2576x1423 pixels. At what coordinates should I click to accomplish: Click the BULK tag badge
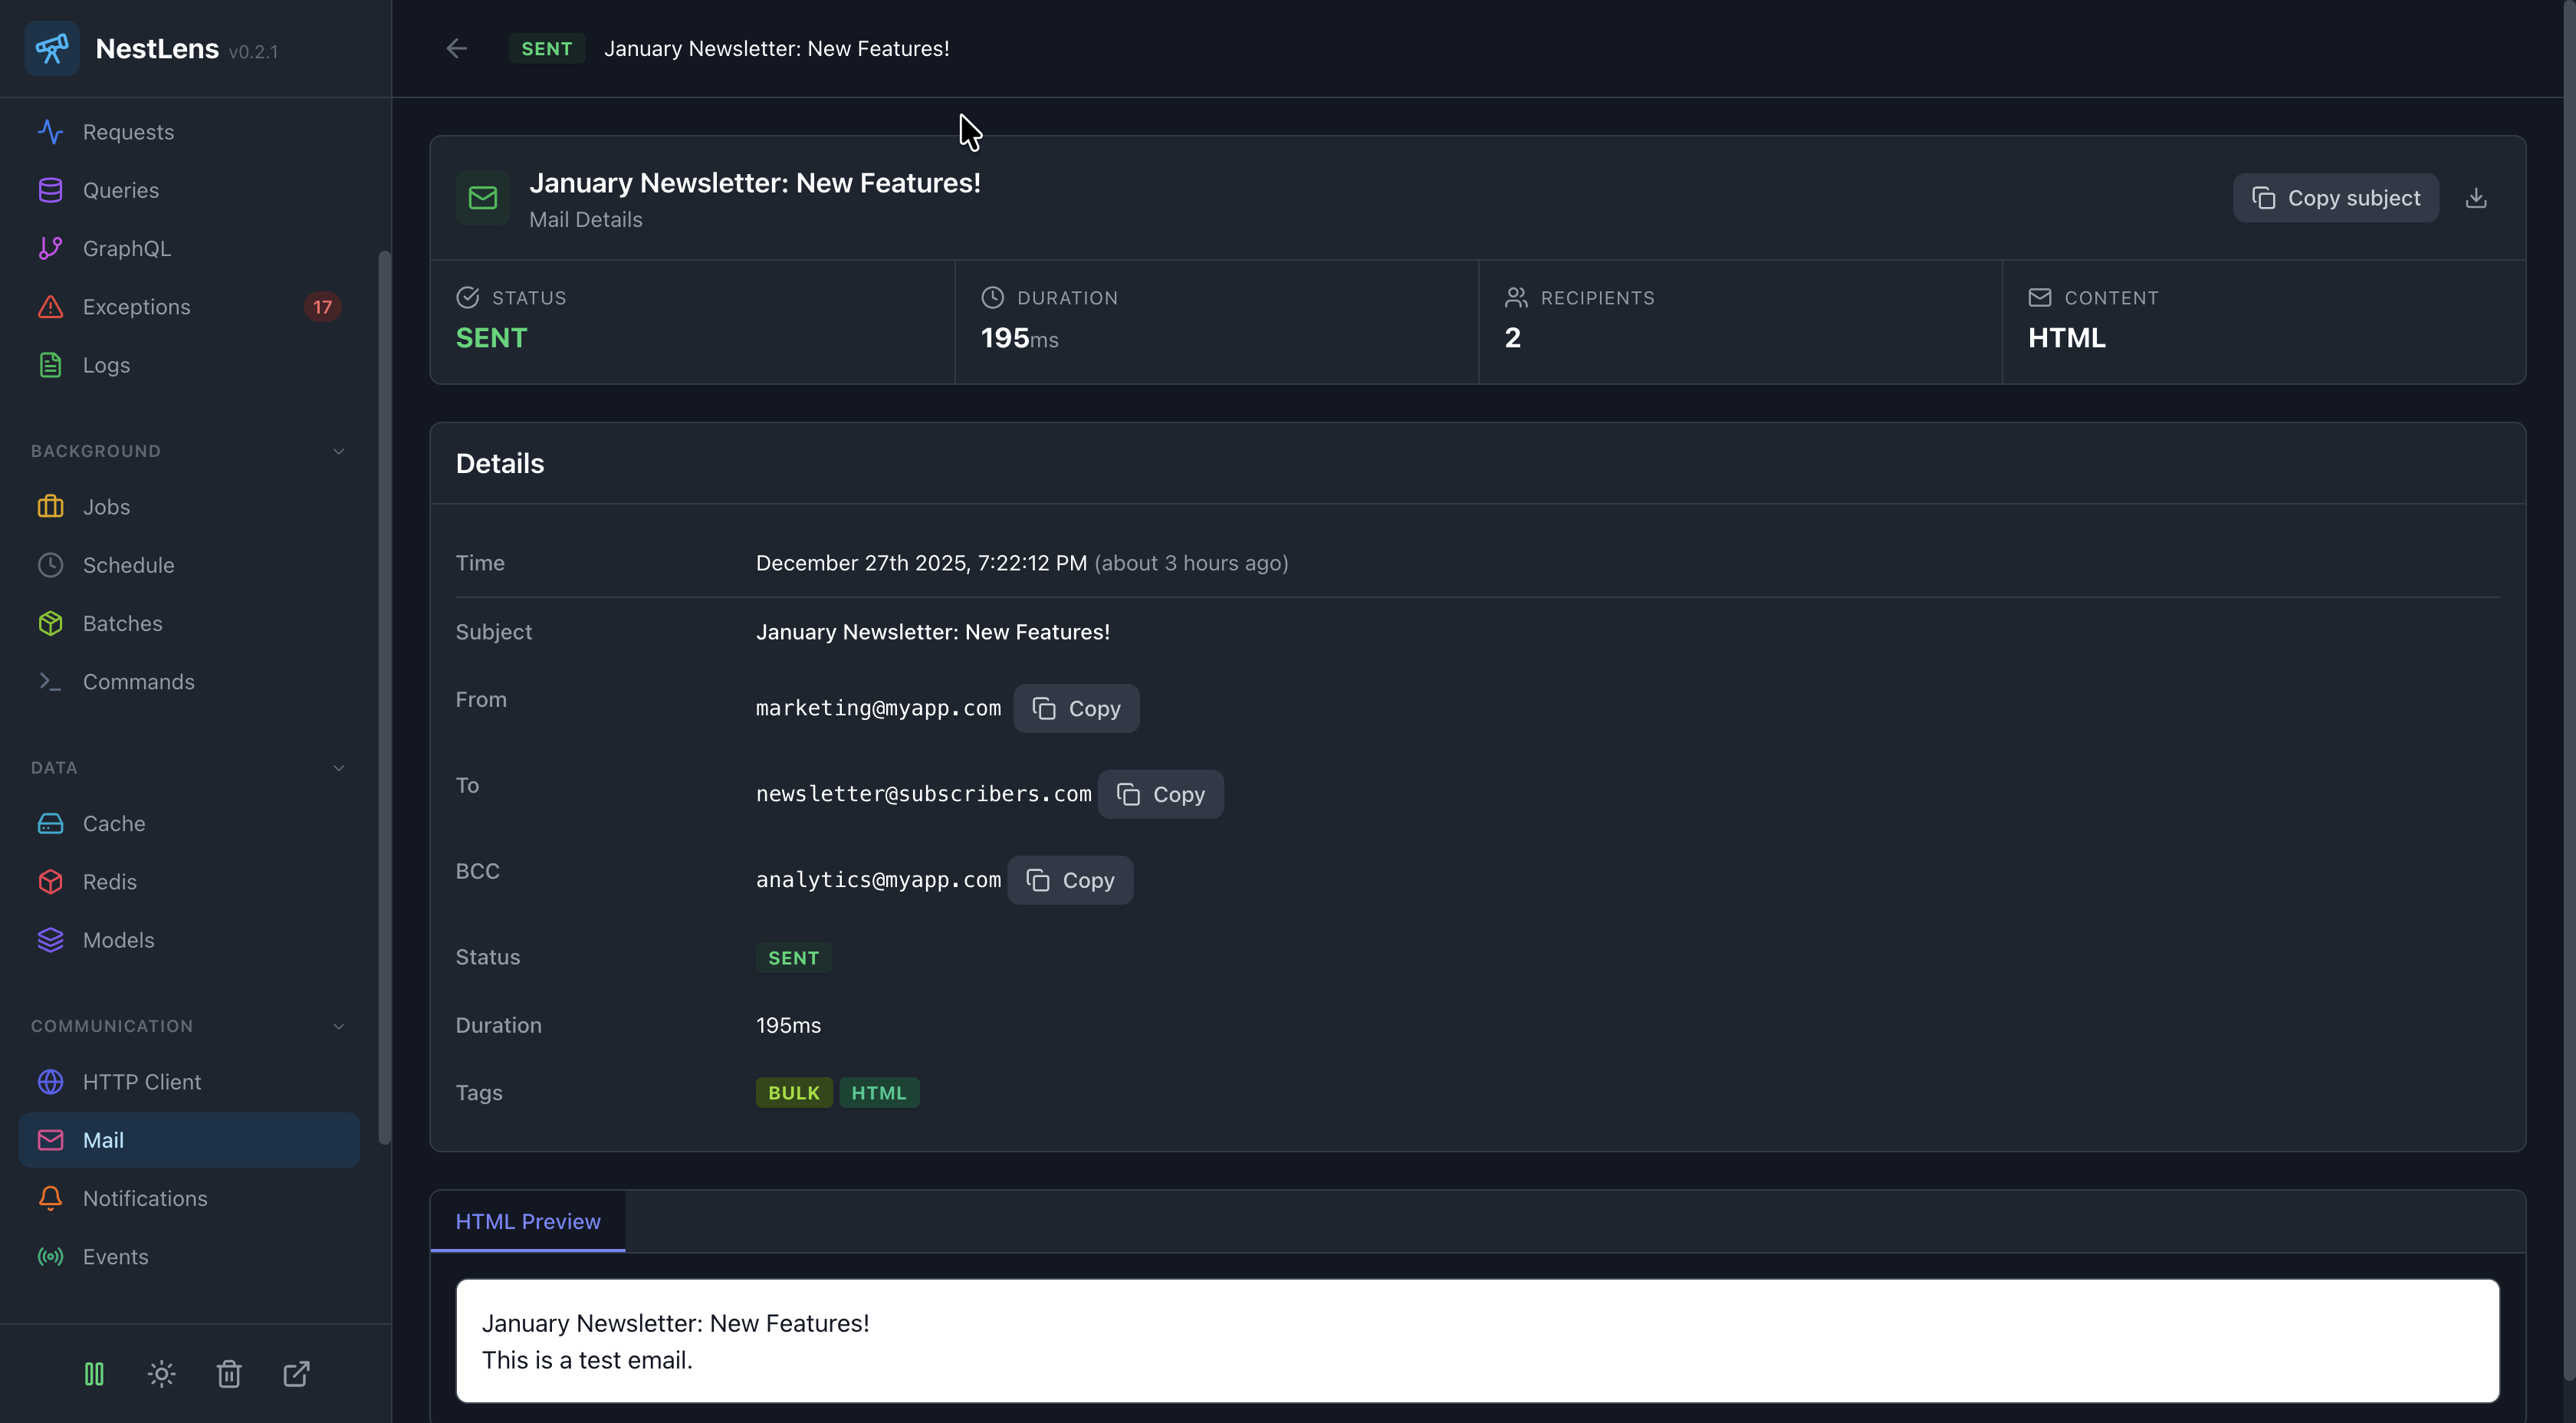click(x=793, y=1093)
